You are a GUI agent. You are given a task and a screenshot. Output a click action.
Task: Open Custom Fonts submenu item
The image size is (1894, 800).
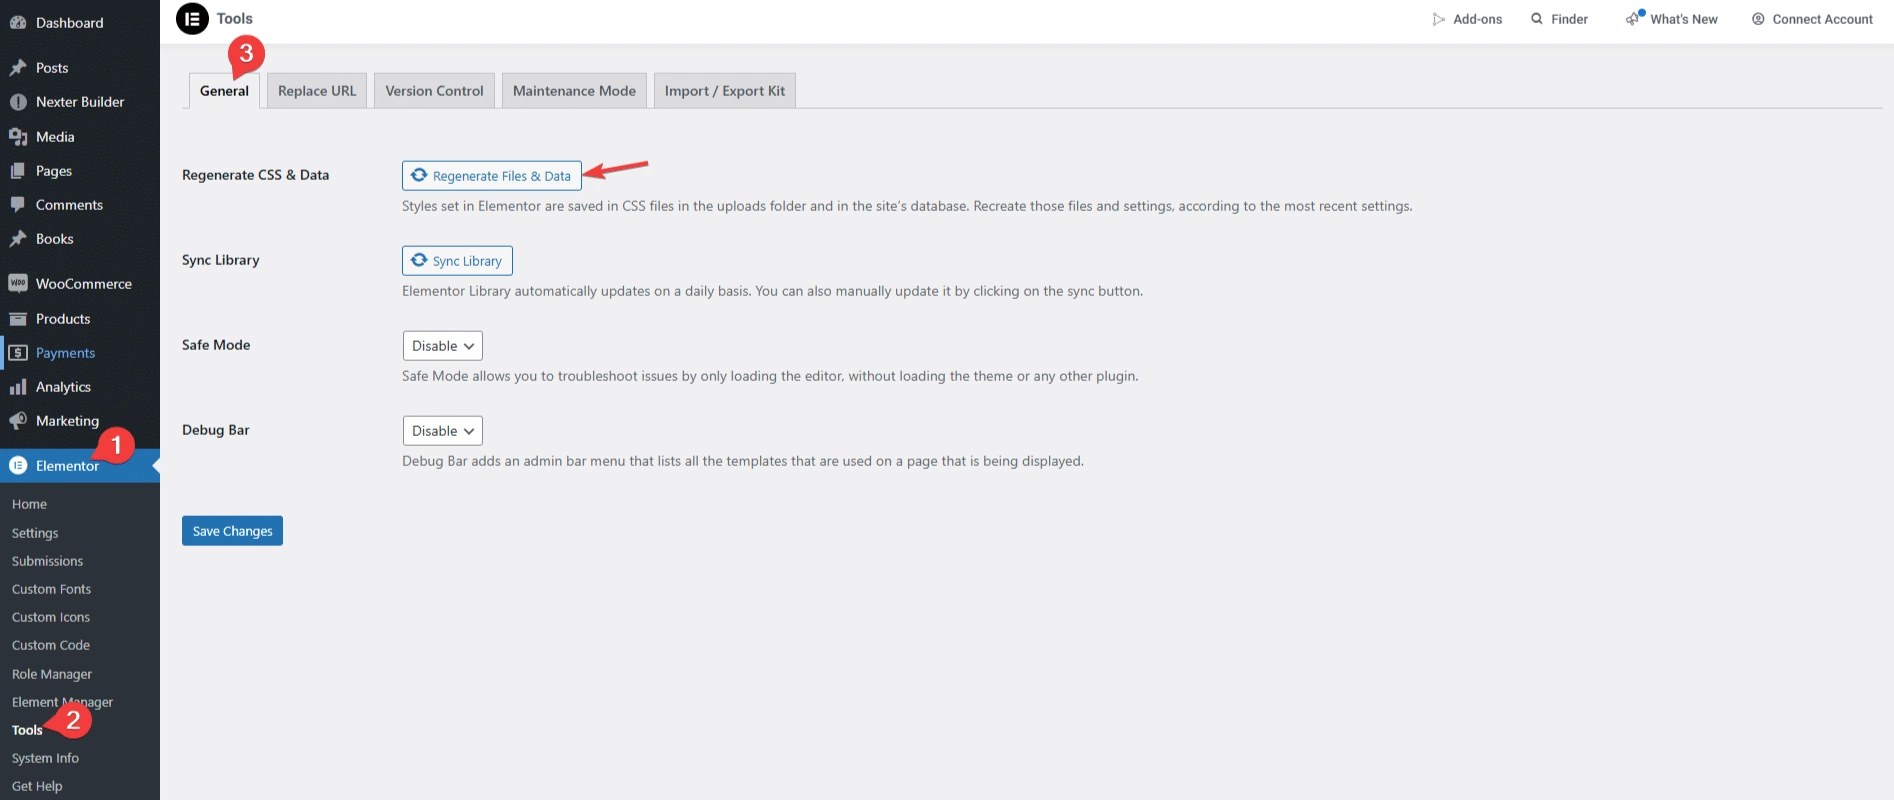(51, 589)
